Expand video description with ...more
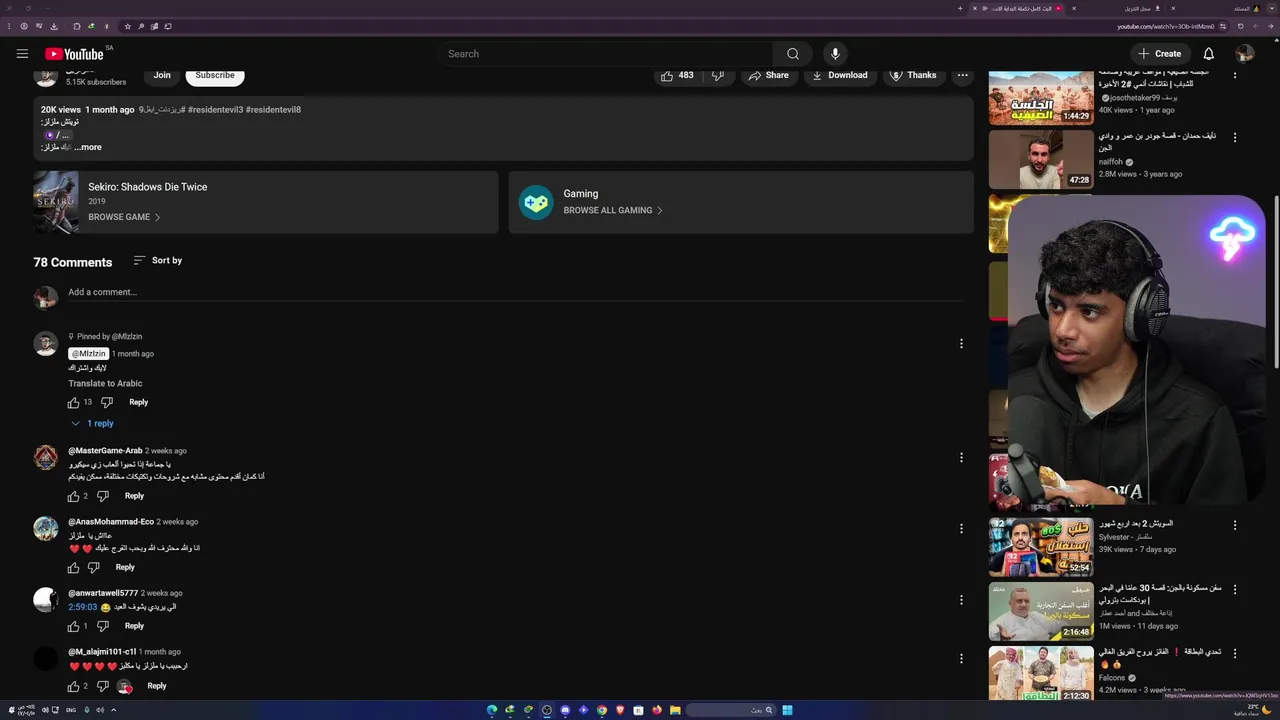Viewport: 1280px width, 720px height. 88,147
